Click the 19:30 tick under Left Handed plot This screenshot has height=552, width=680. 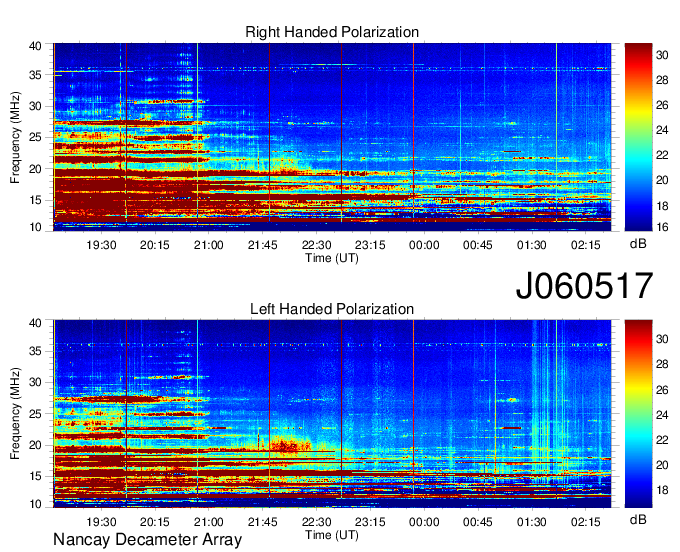click(101, 522)
